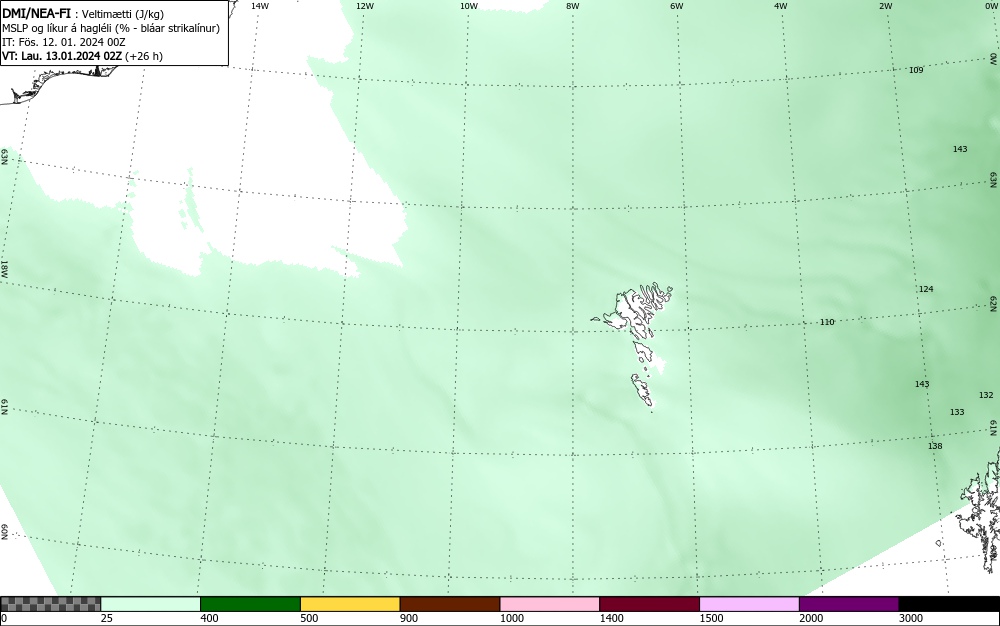Click the Shetland Islands coastline outline
This screenshot has width=1000, height=626.
(x=981, y=510)
